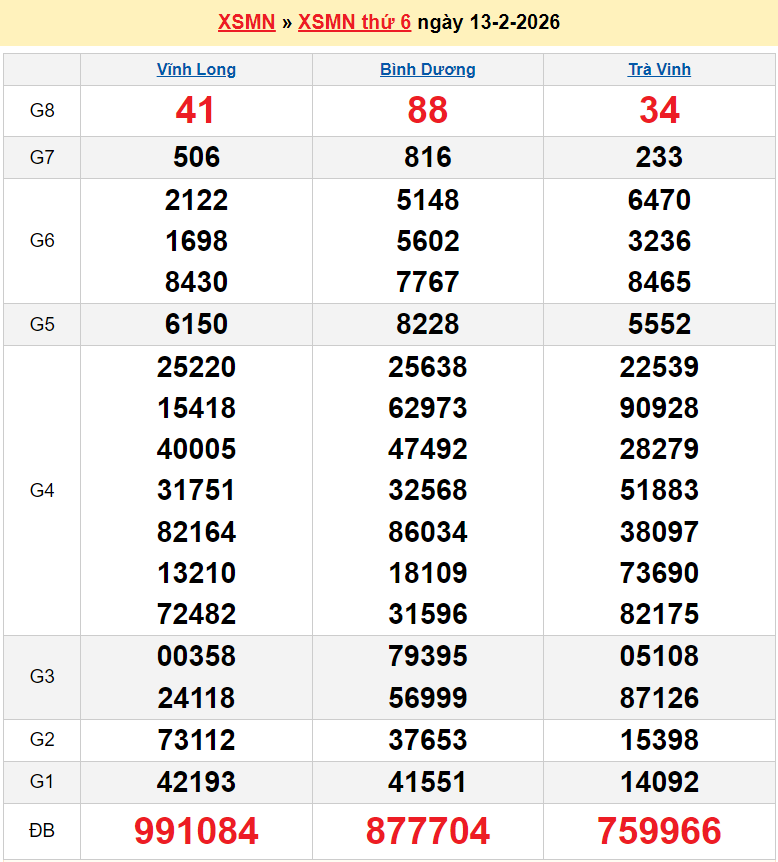Click the G2 number 37653
778x862 pixels.
(x=427, y=740)
